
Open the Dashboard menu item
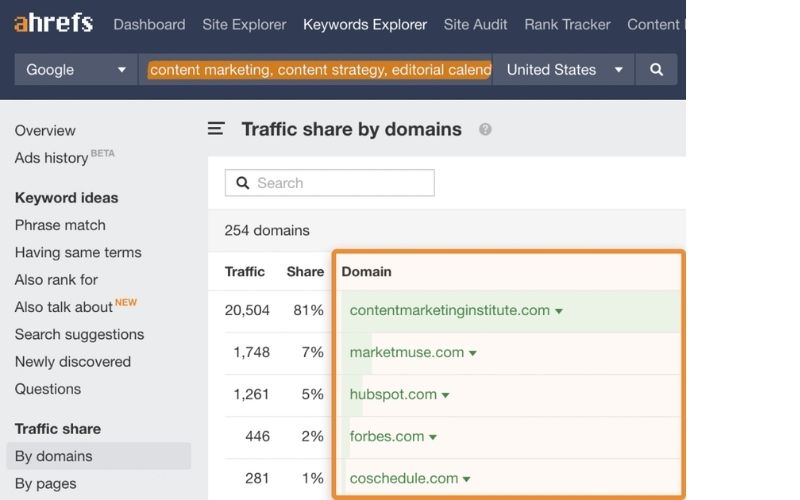pos(149,24)
